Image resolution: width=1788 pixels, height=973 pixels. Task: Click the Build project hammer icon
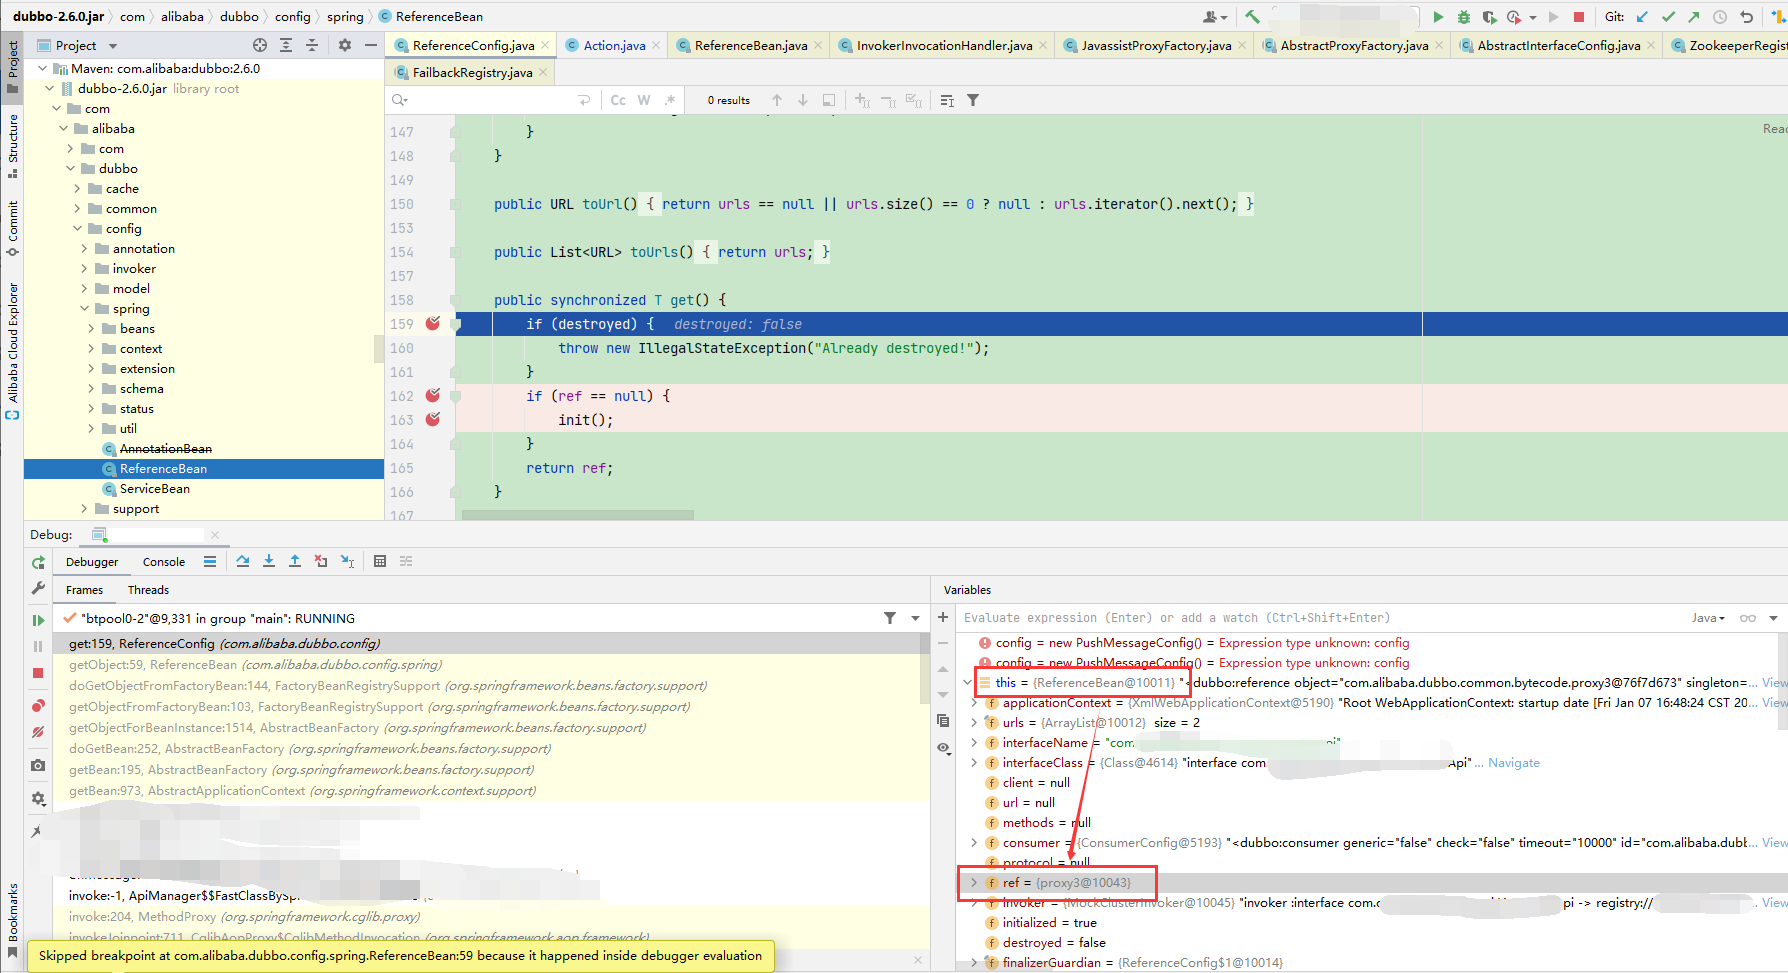point(1252,17)
